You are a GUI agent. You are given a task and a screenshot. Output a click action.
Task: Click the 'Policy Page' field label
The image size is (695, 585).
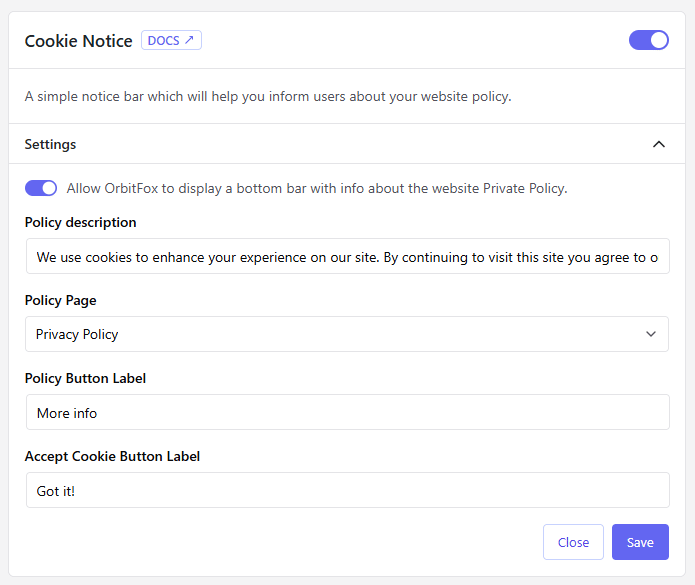[60, 300]
